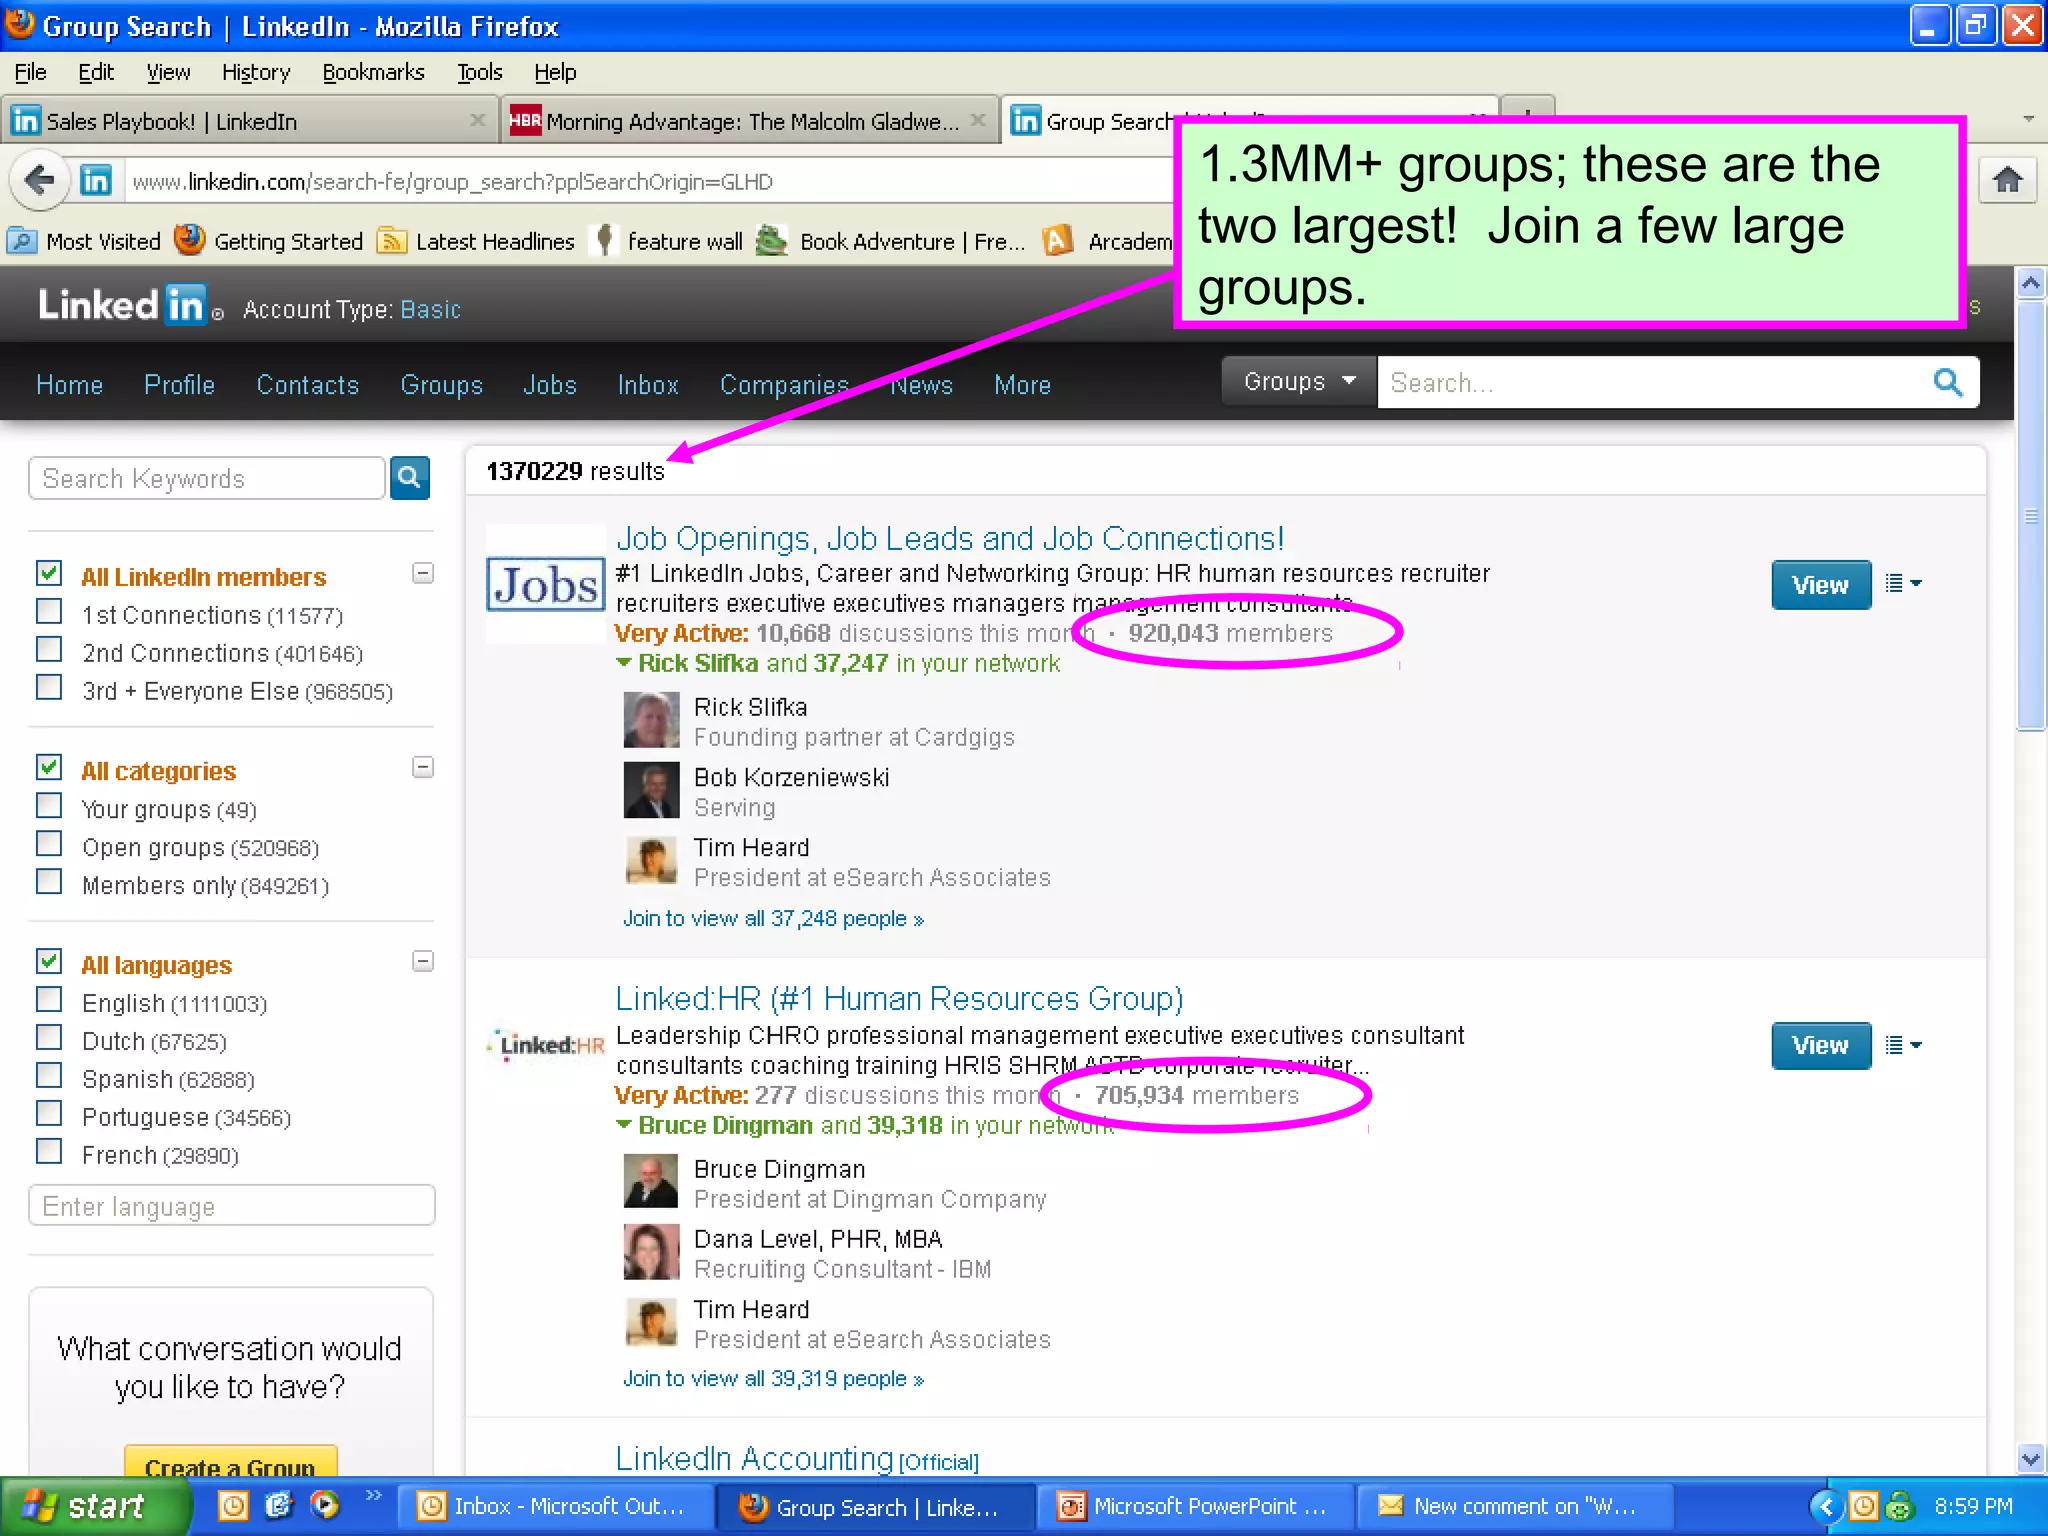The height and width of the screenshot is (1536, 2048).
Task: Click the vertical scrollbar thumb
Action: tap(2030, 515)
